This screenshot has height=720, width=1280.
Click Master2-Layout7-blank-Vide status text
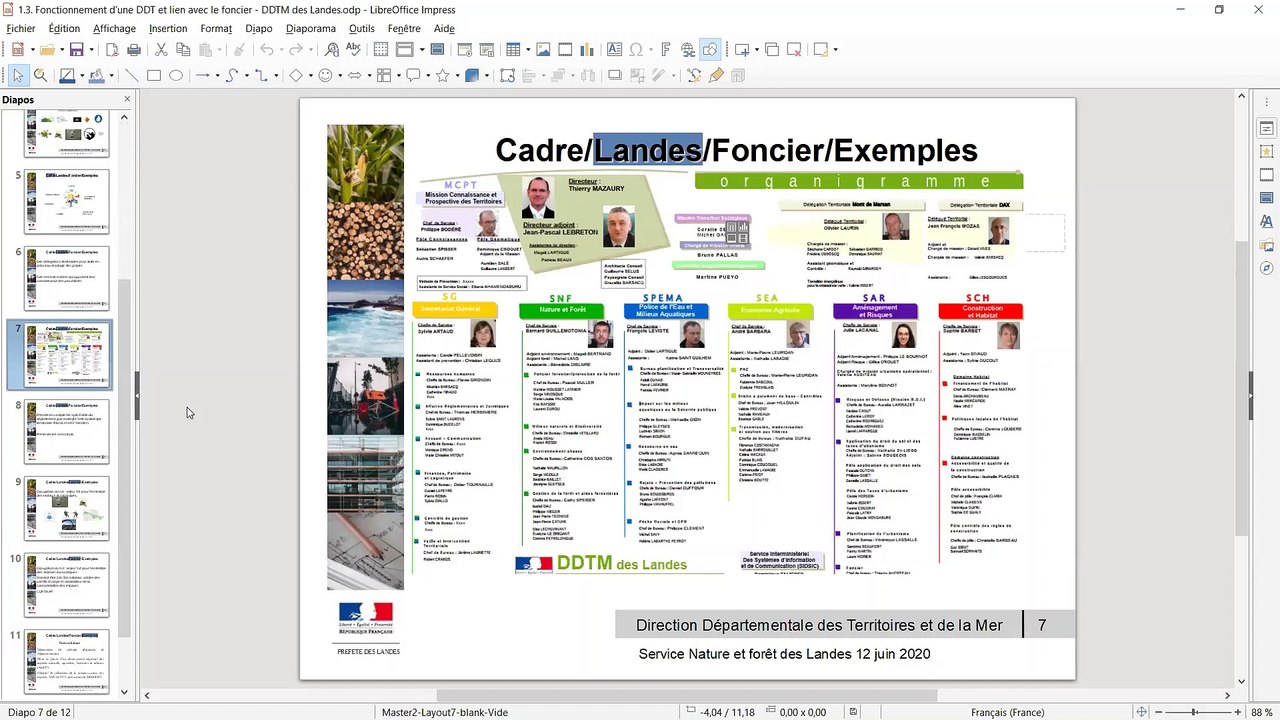(x=445, y=712)
